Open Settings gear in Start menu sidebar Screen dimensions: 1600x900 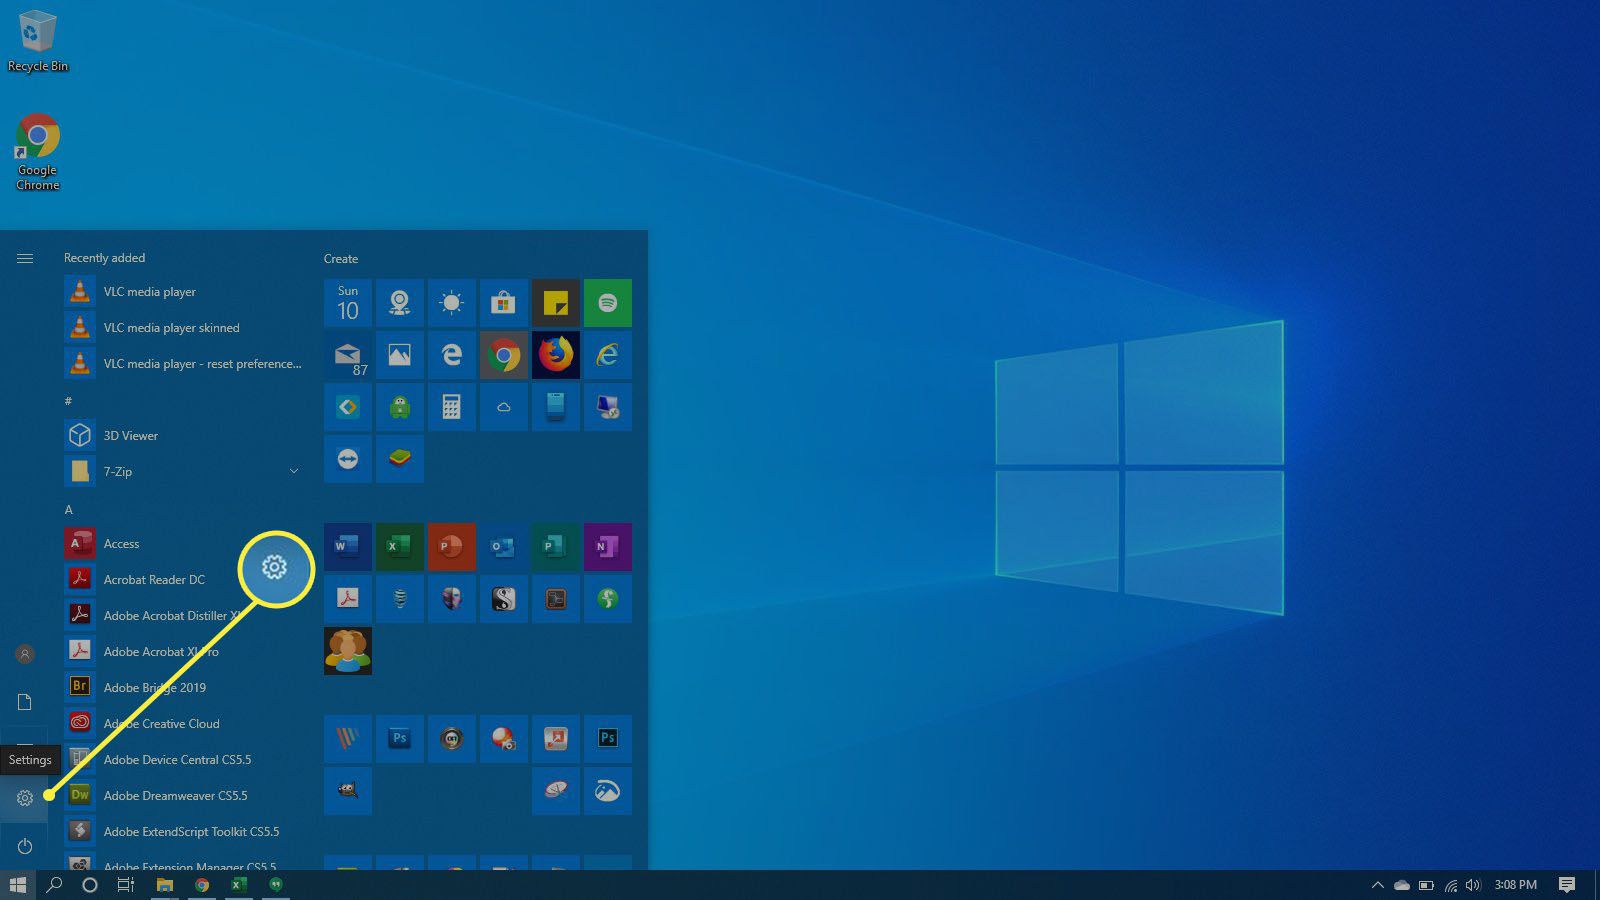[x=25, y=798]
